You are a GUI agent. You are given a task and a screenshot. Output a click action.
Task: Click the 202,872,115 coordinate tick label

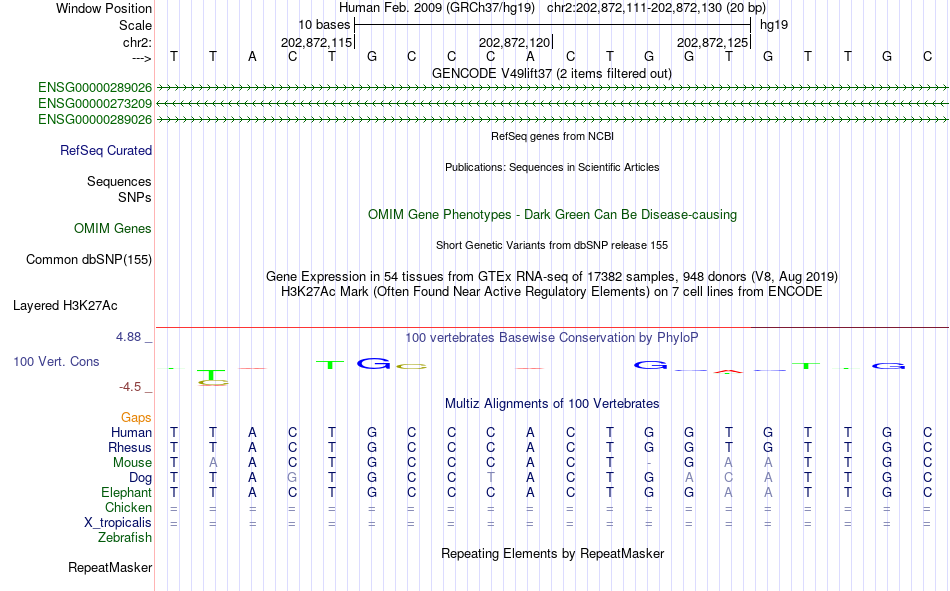(x=316, y=42)
